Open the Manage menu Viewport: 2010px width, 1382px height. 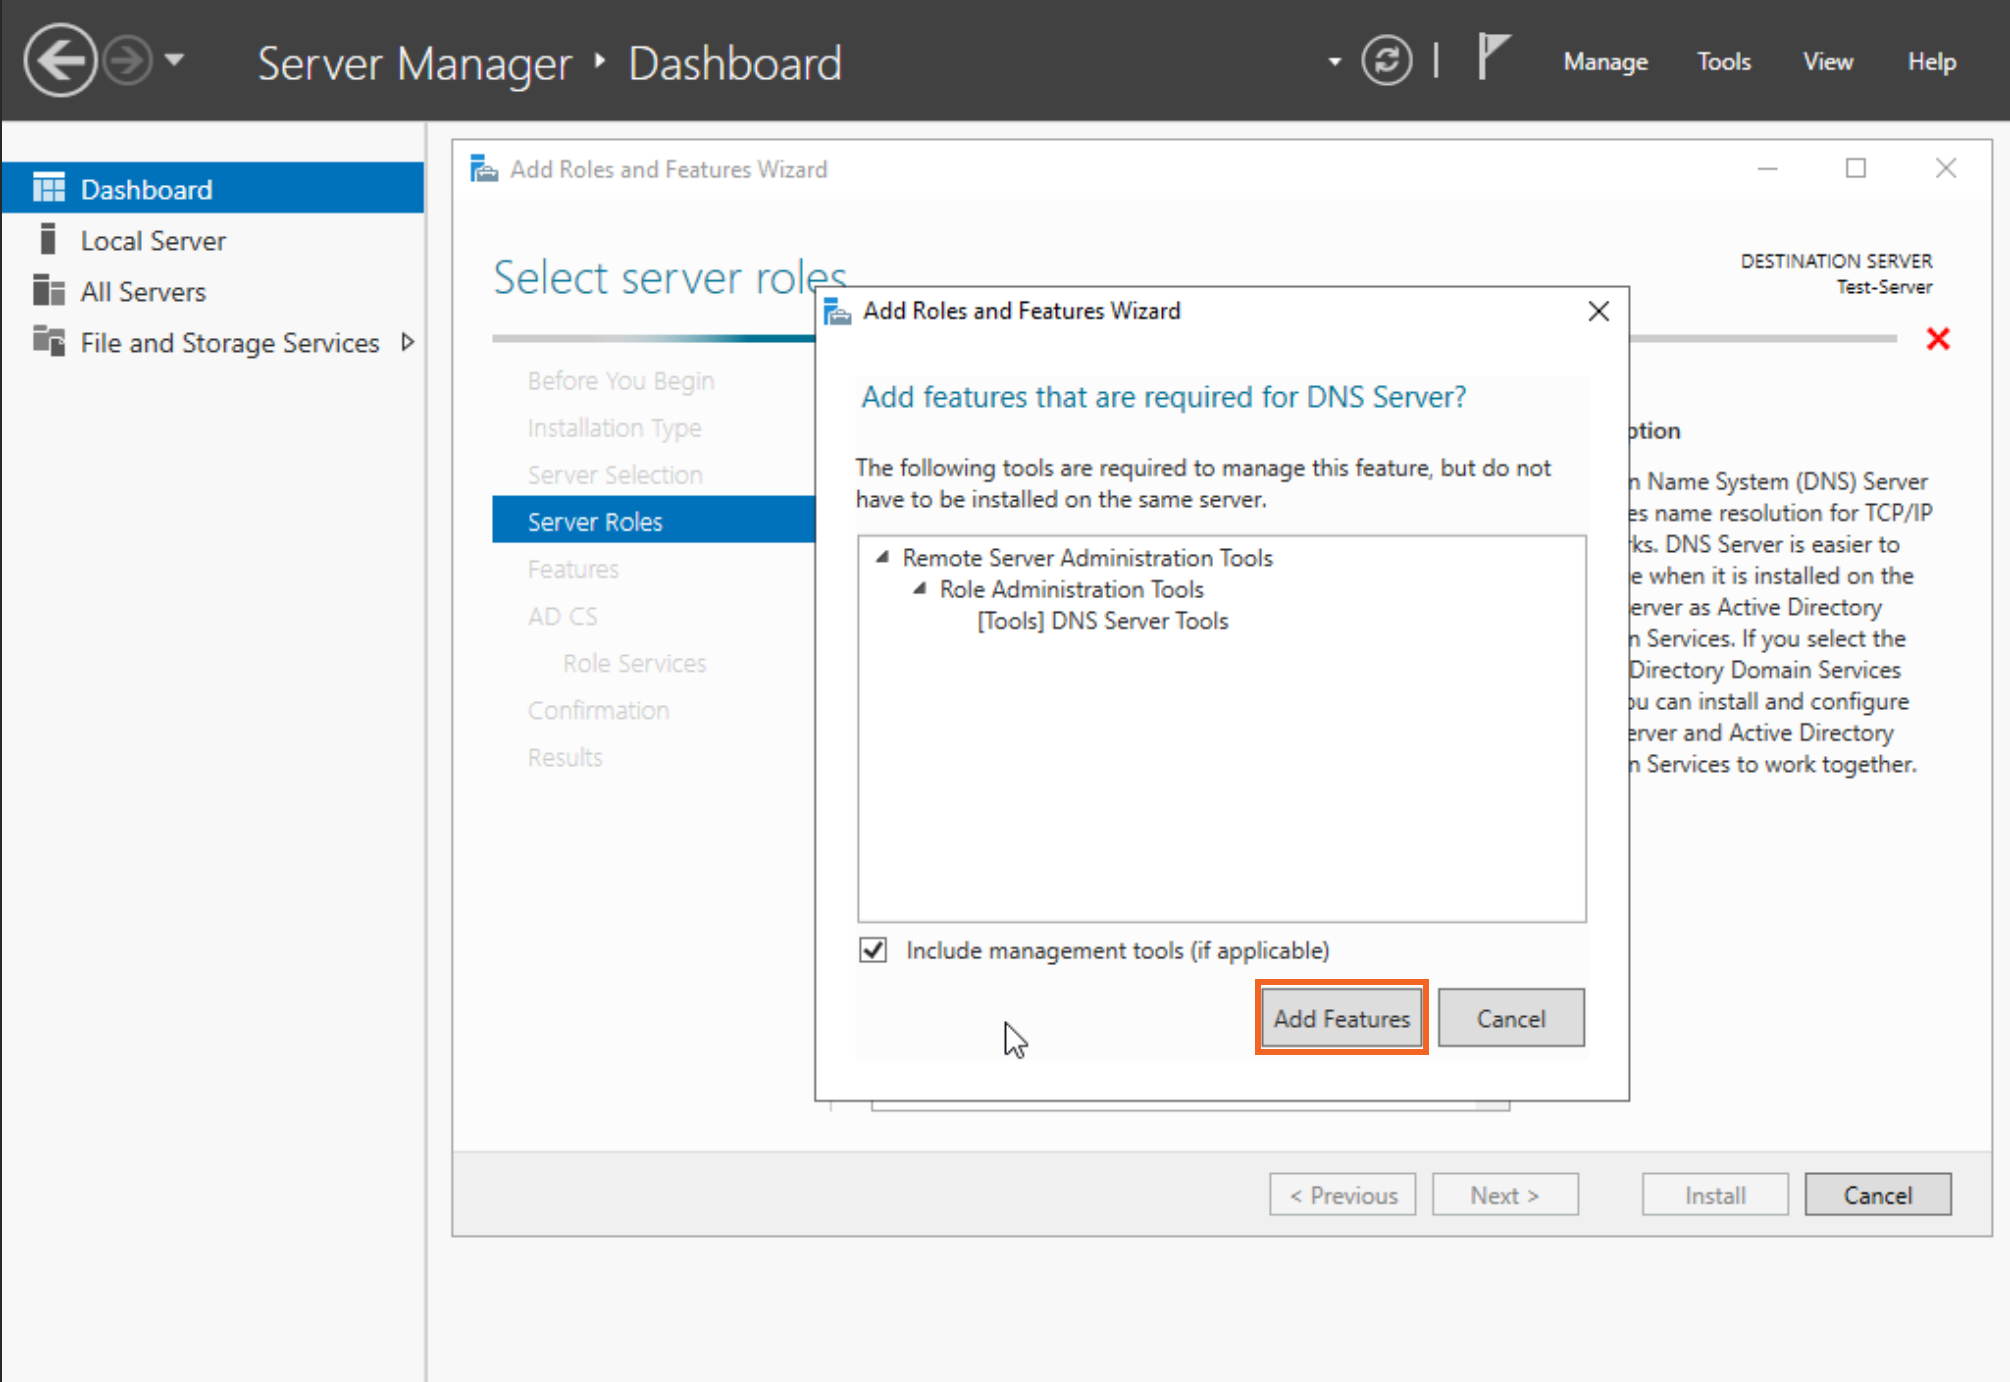tap(1604, 61)
